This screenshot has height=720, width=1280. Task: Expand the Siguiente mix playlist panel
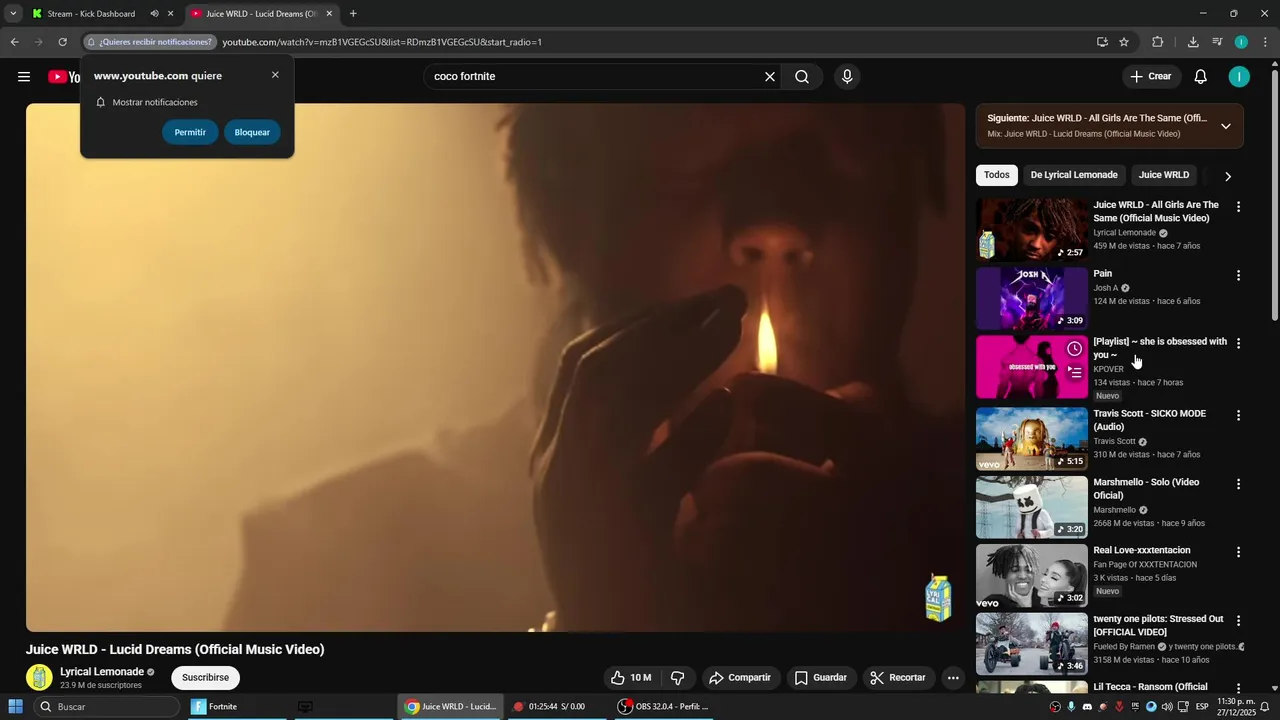coord(1226,126)
